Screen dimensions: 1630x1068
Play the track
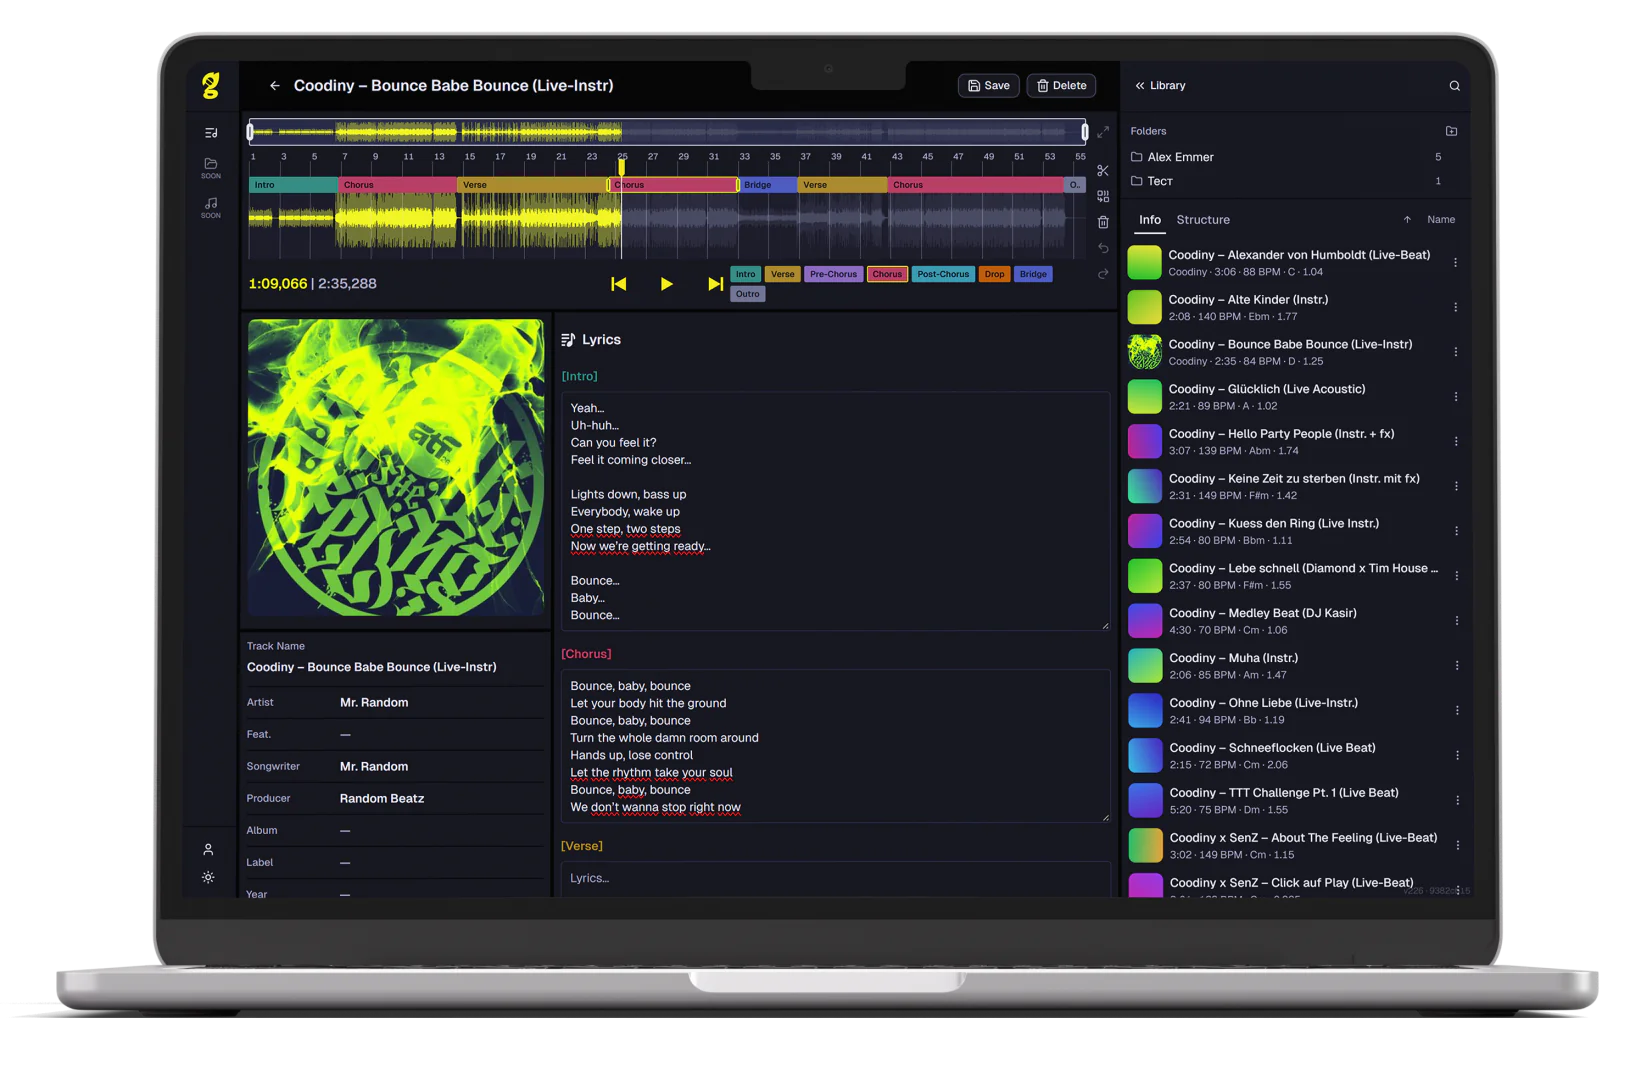(667, 284)
